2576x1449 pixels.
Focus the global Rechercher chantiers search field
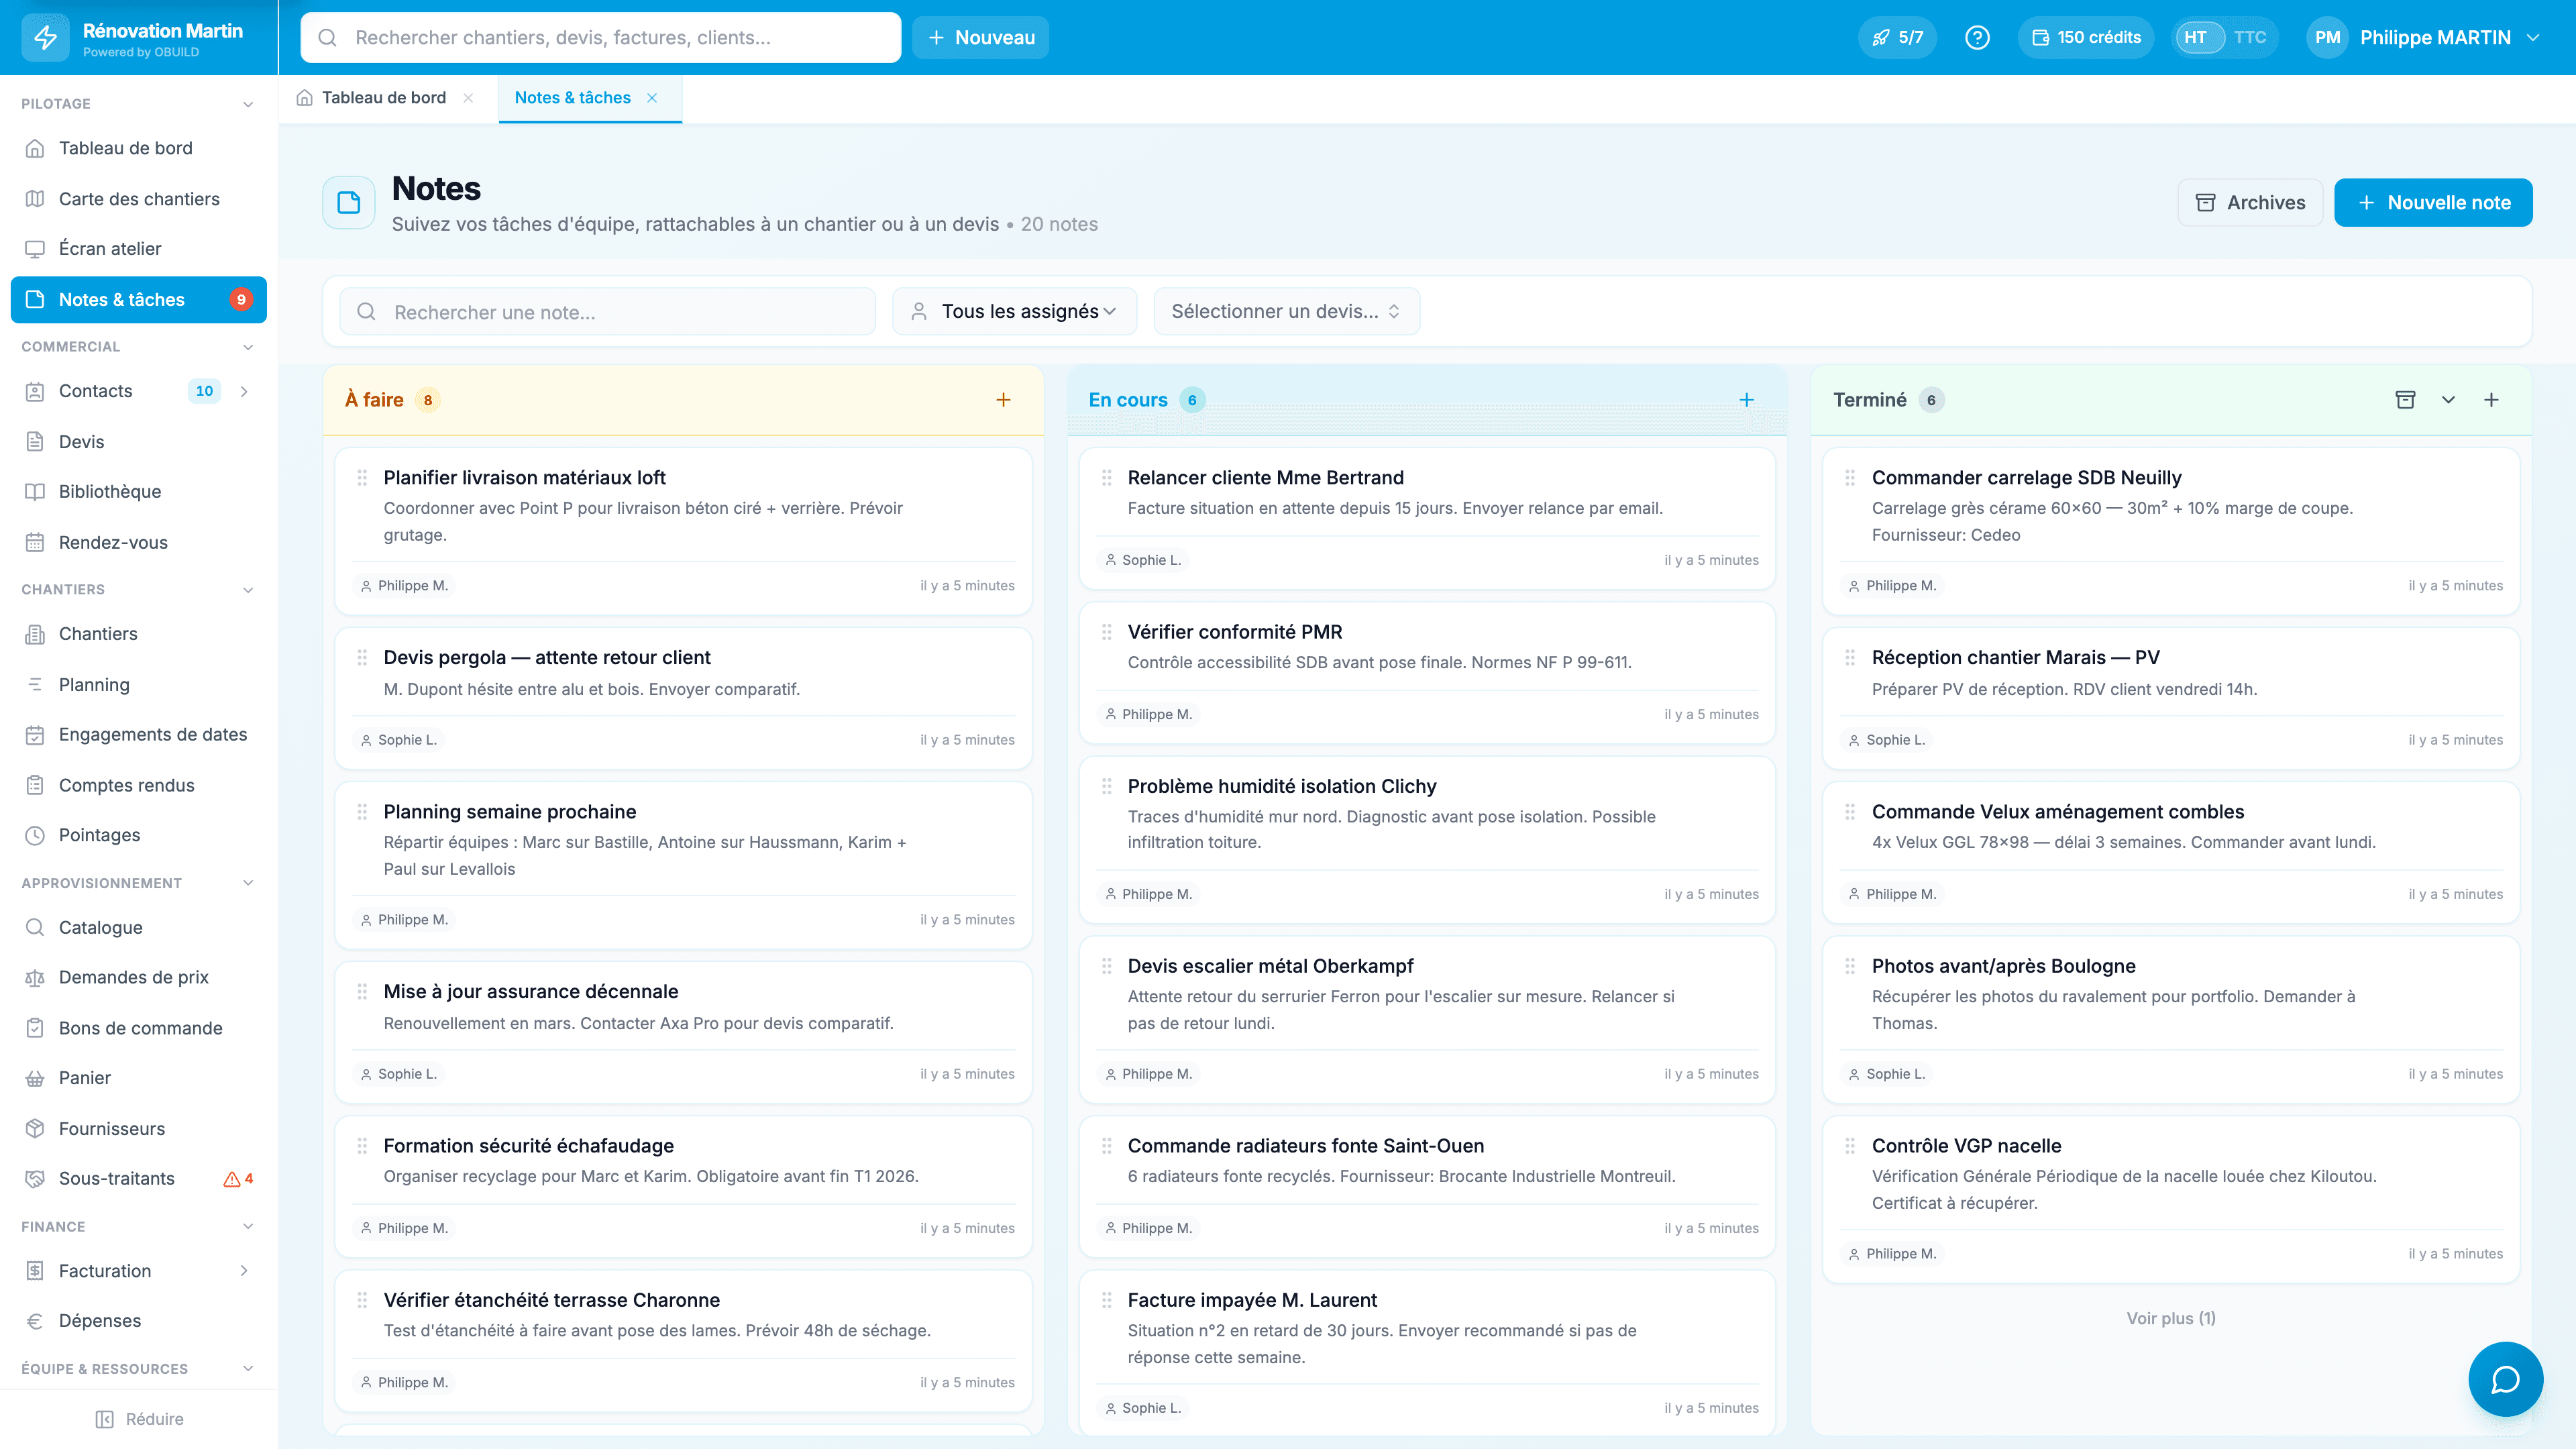pos(601,37)
